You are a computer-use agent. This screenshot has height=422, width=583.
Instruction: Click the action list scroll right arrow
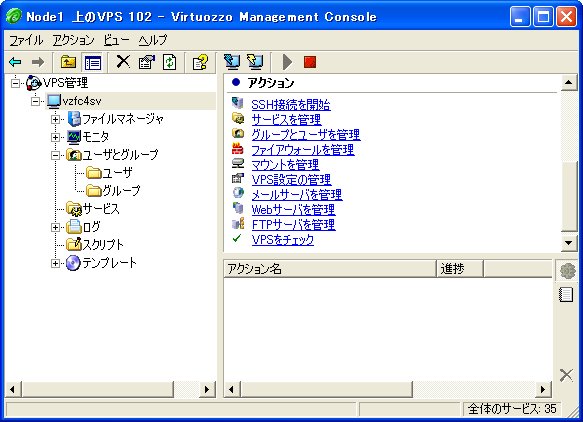(543, 390)
